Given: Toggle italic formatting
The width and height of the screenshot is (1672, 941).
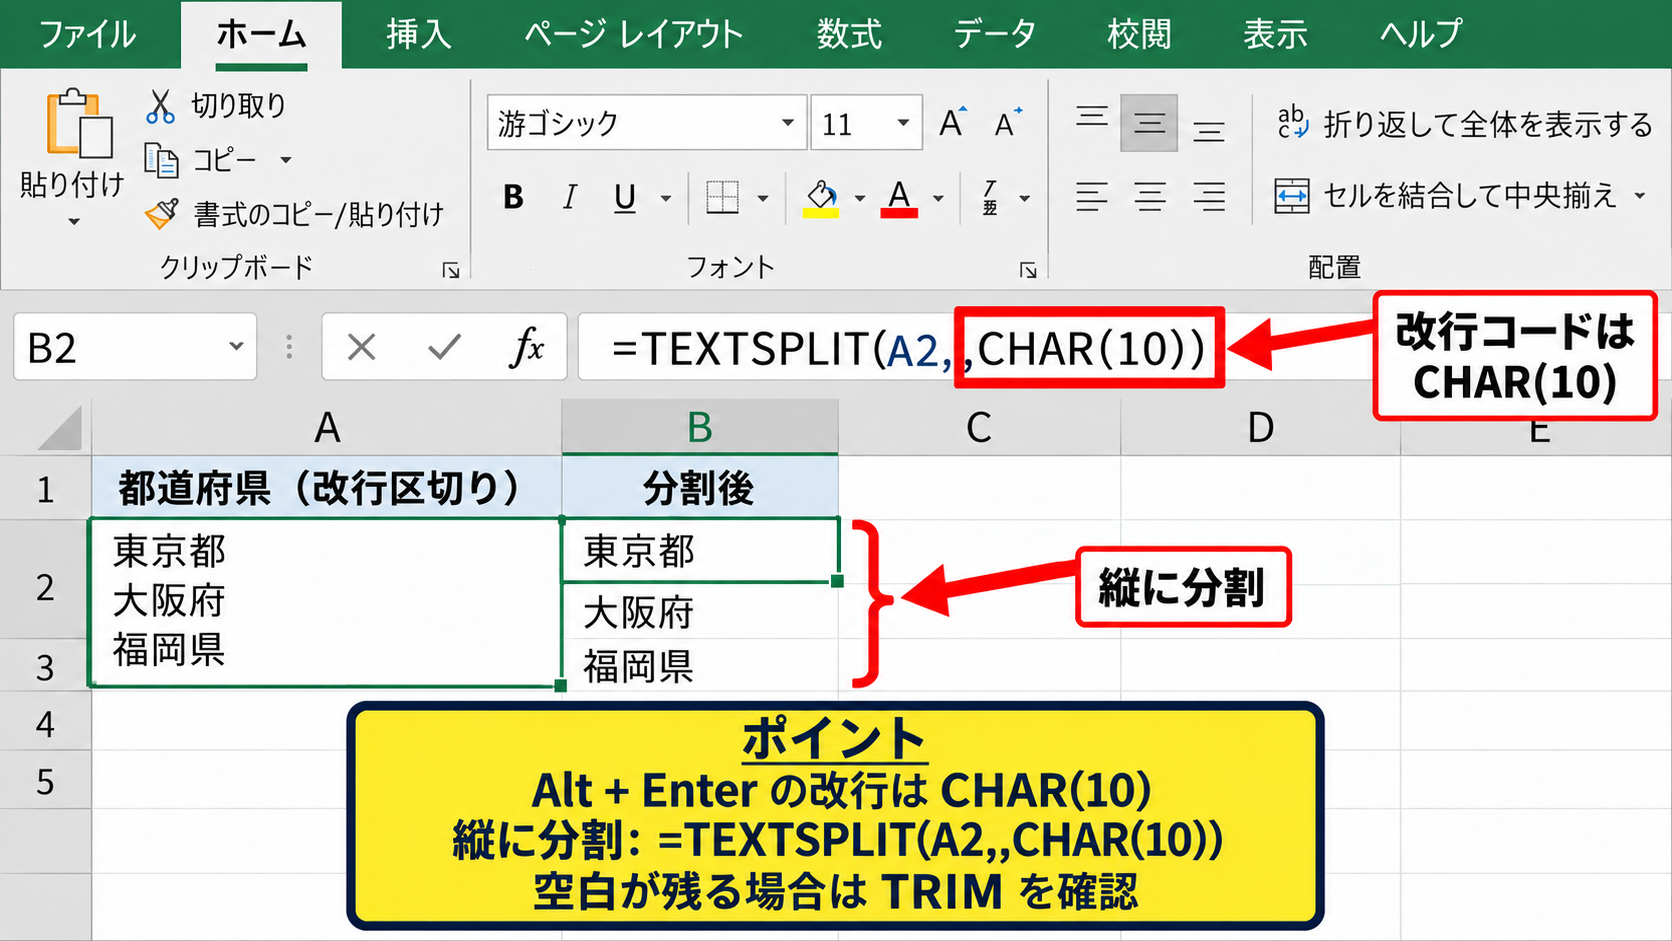Looking at the screenshot, I should tap(569, 198).
